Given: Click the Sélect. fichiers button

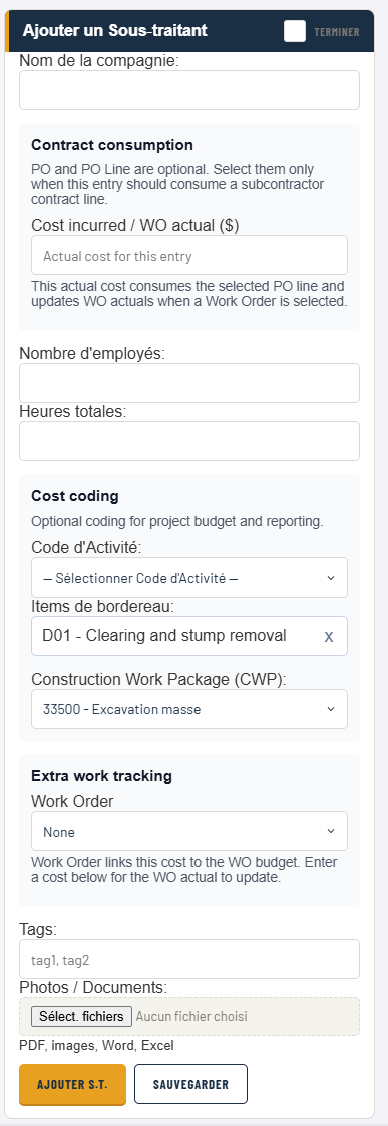Looking at the screenshot, I should point(81,1016).
